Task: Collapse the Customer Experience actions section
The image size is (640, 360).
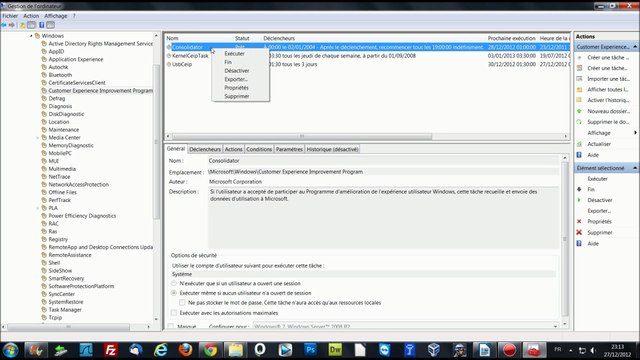Action: (x=635, y=47)
